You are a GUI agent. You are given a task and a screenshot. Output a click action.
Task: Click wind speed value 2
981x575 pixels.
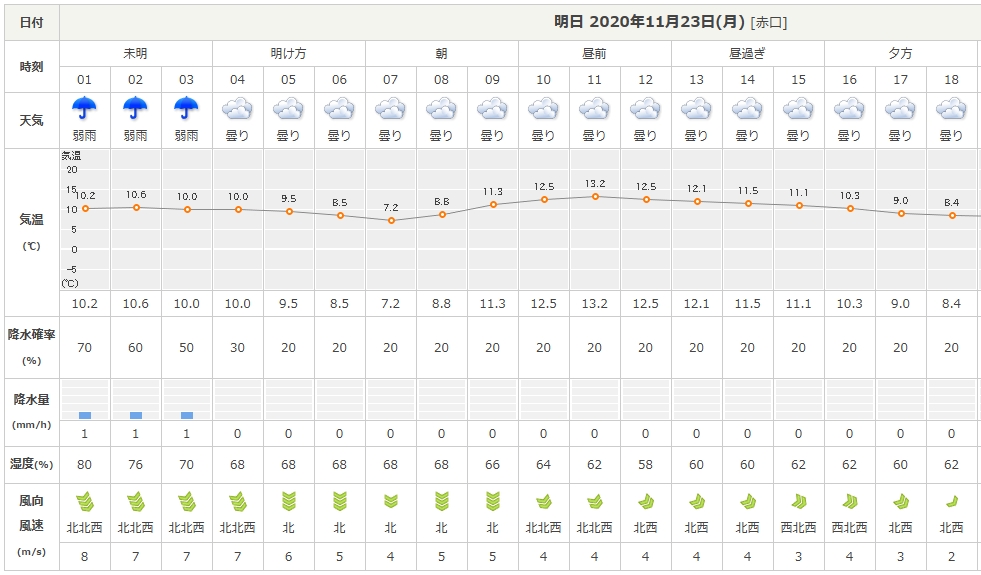point(951,557)
